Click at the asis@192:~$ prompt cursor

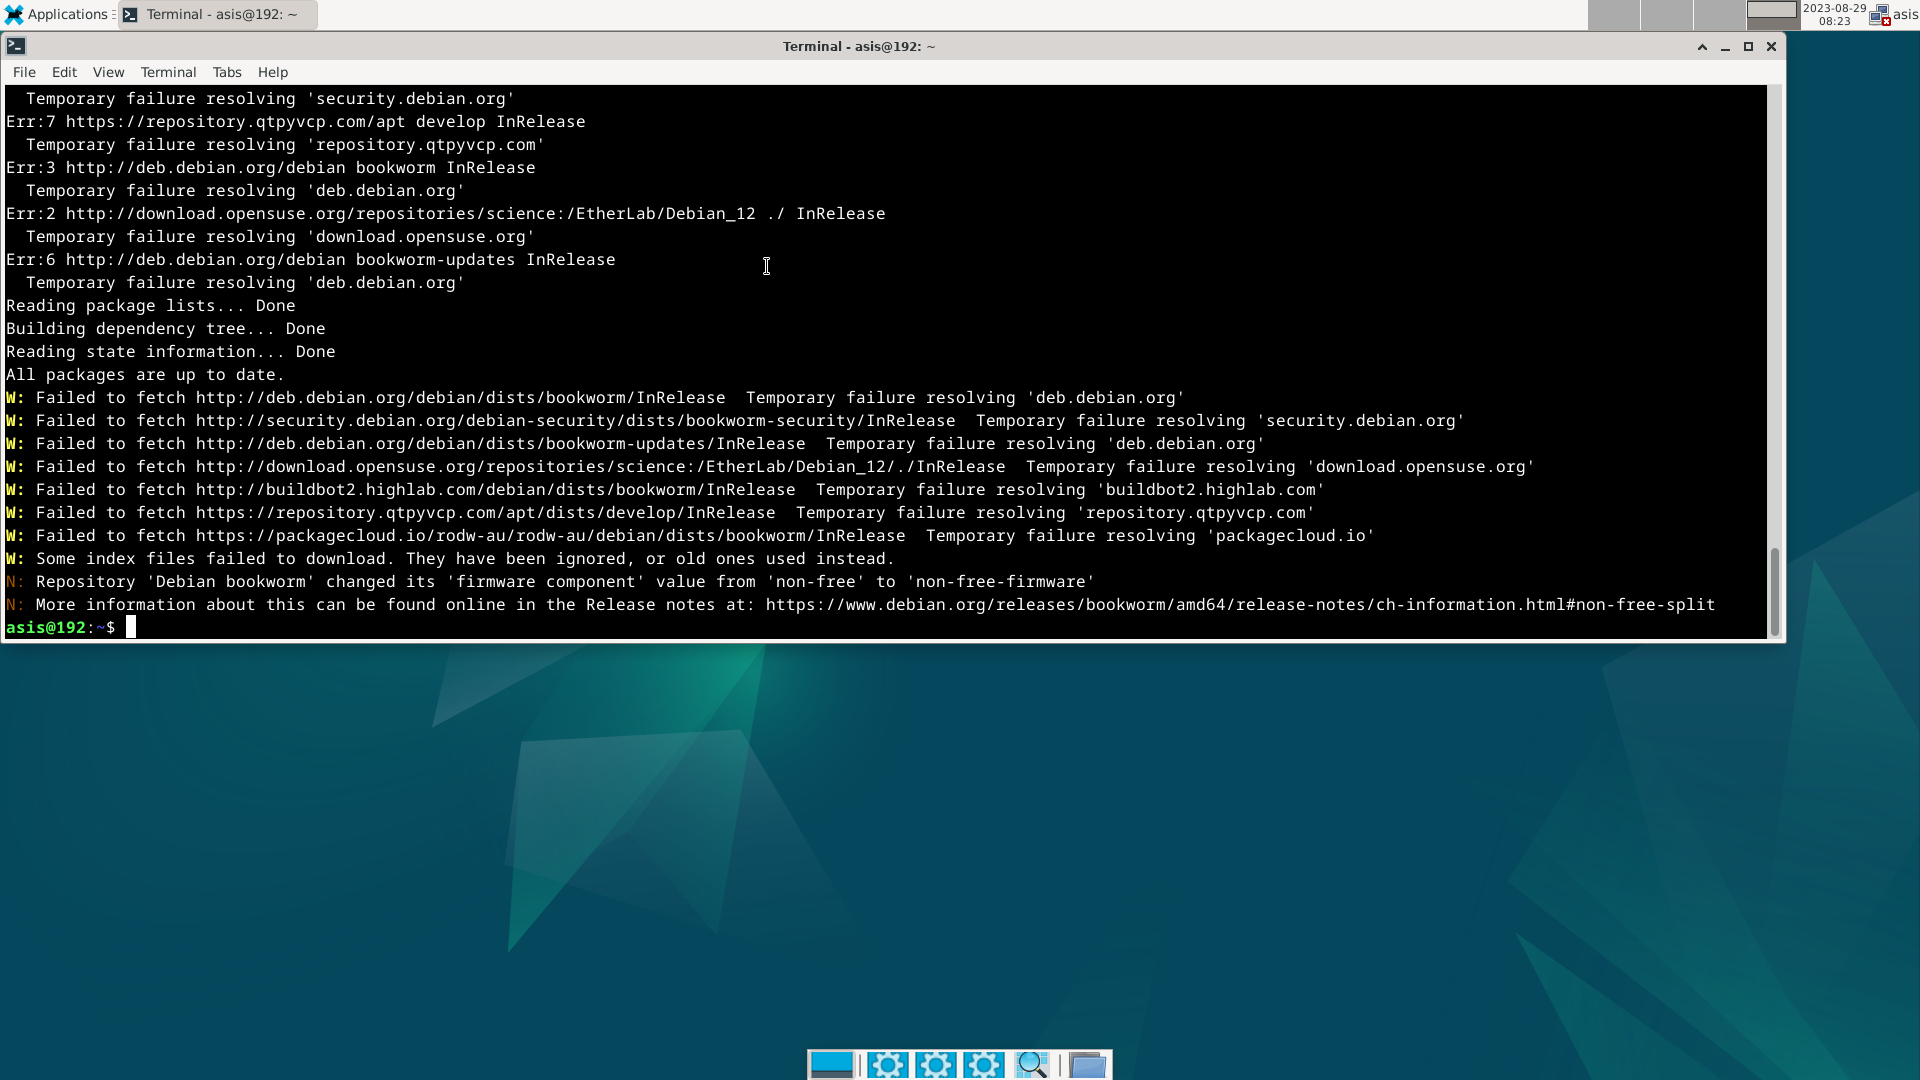(130, 627)
